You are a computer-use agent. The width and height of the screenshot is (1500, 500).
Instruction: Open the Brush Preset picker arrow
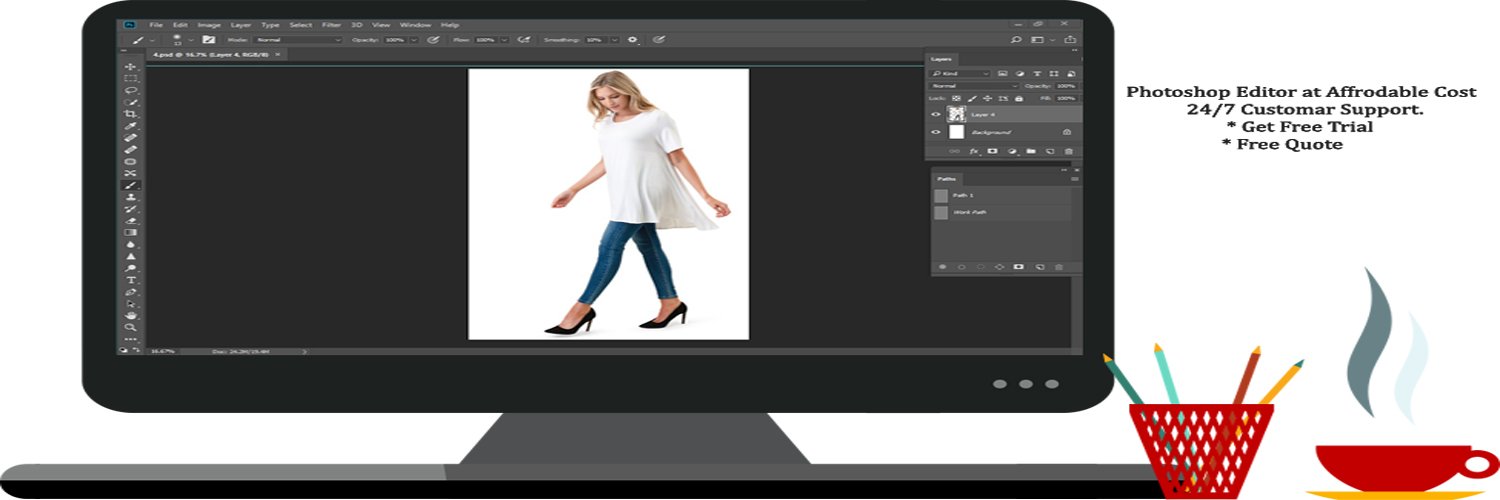(191, 40)
